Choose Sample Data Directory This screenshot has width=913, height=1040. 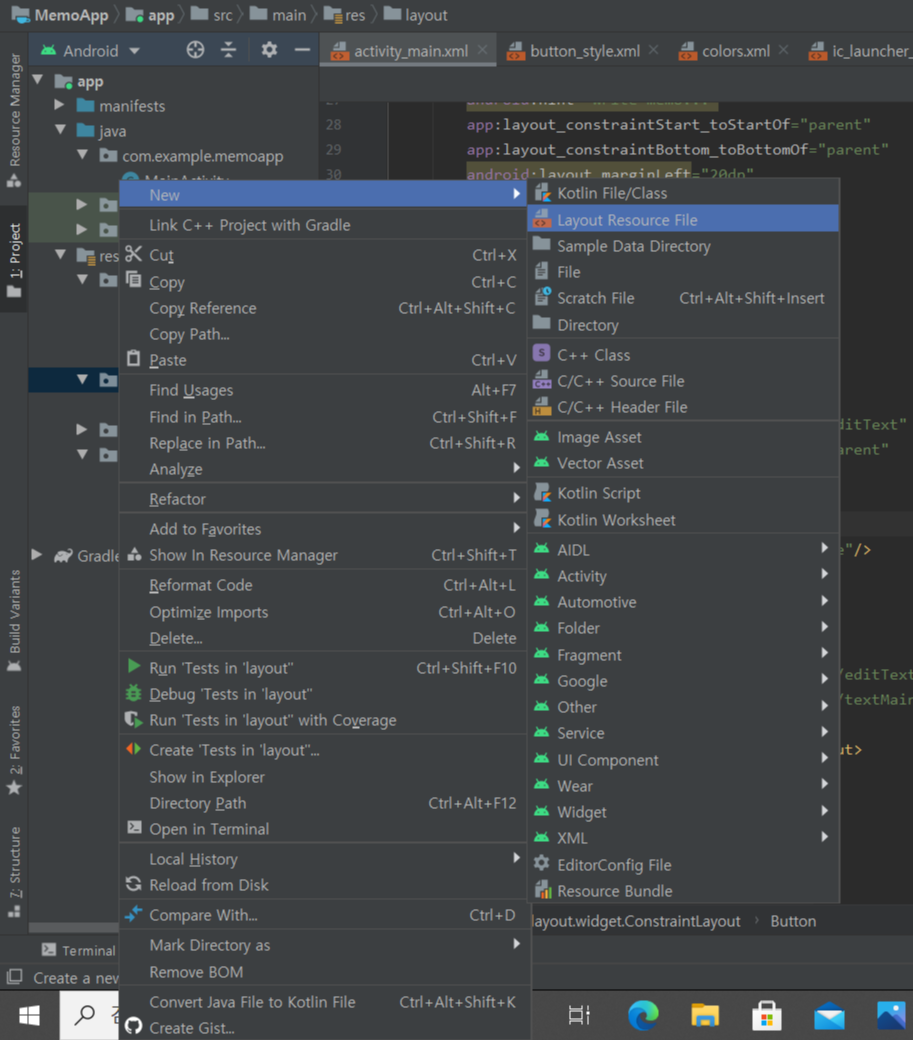pyautogui.click(x=683, y=246)
